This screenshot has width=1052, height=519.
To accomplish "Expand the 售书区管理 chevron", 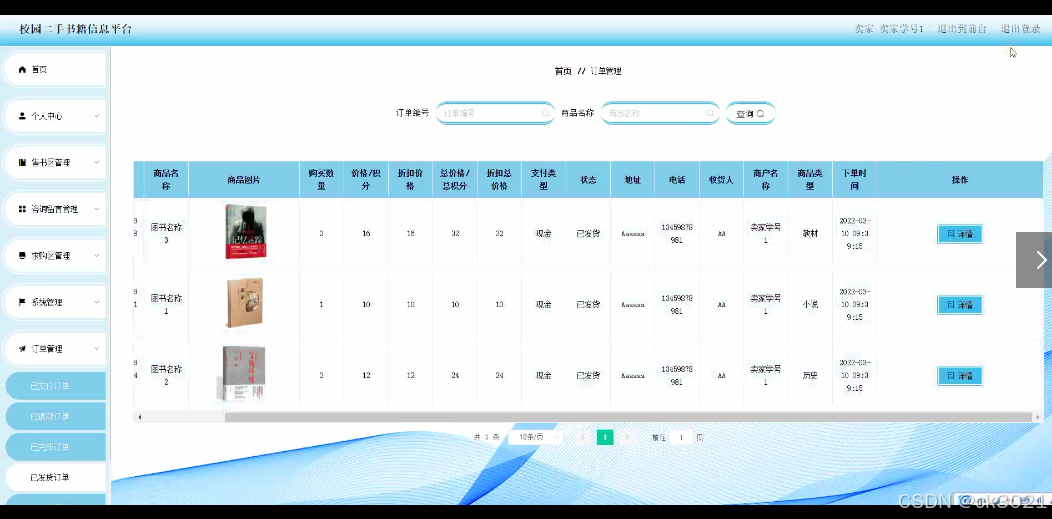I will pyautogui.click(x=96, y=162).
